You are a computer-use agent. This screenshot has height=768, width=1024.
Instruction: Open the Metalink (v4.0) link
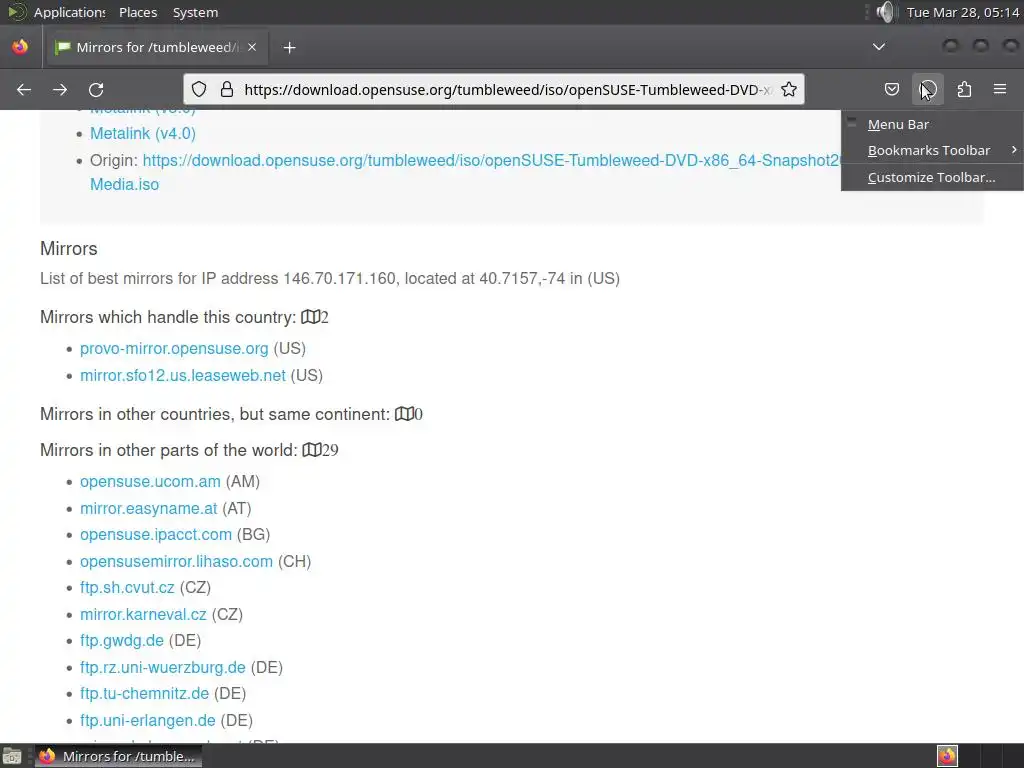click(142, 133)
